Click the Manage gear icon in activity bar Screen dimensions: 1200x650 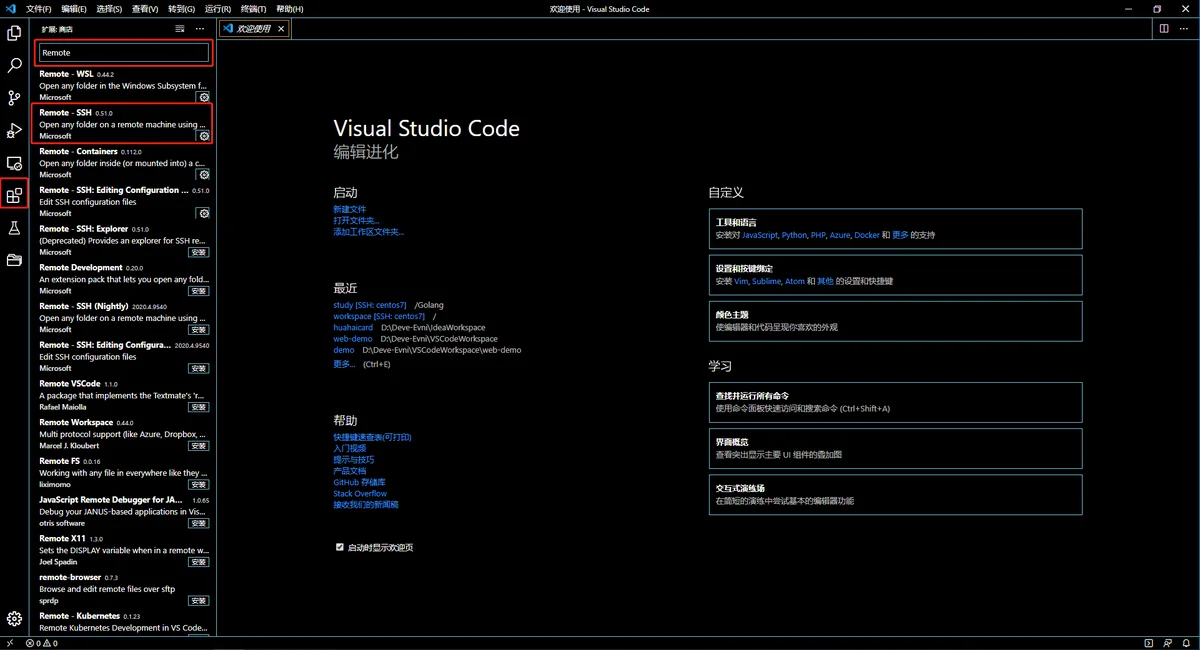coord(14,619)
